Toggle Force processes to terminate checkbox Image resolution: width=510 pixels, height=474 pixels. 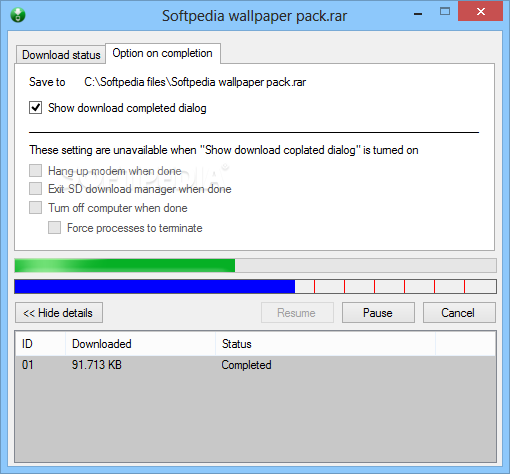54,228
